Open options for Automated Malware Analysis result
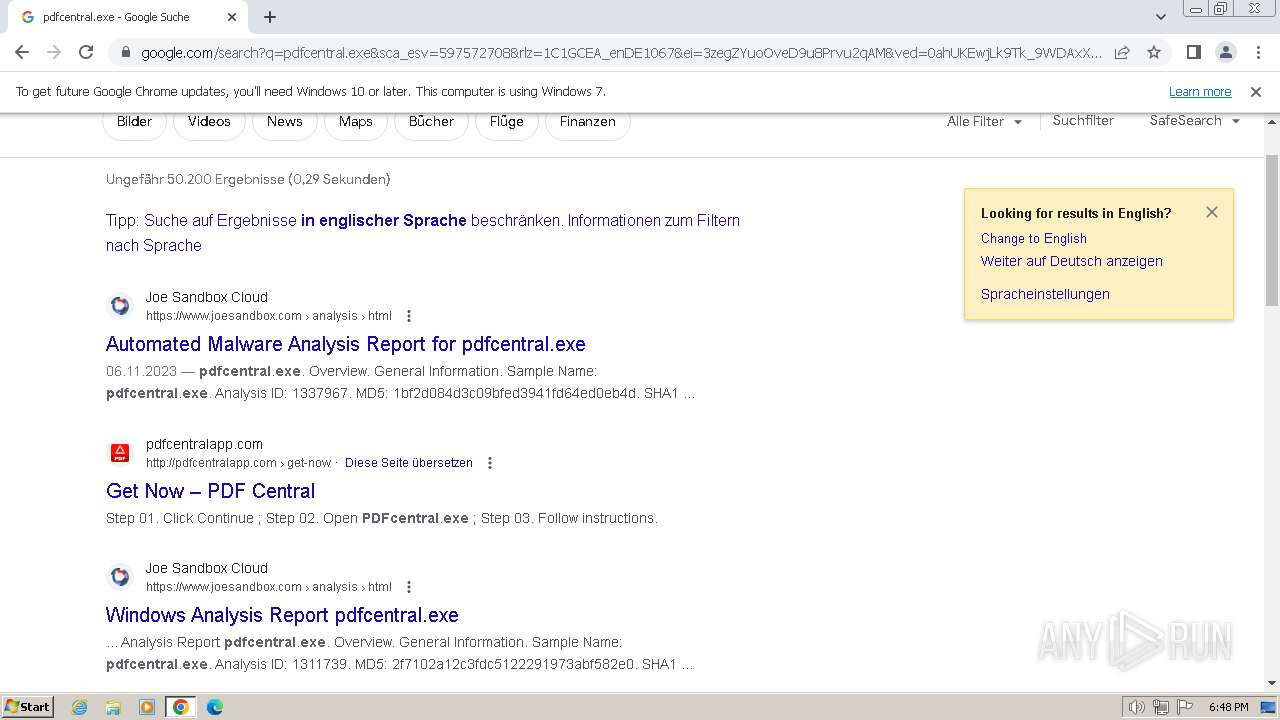This screenshot has height=720, width=1280. coord(408,316)
